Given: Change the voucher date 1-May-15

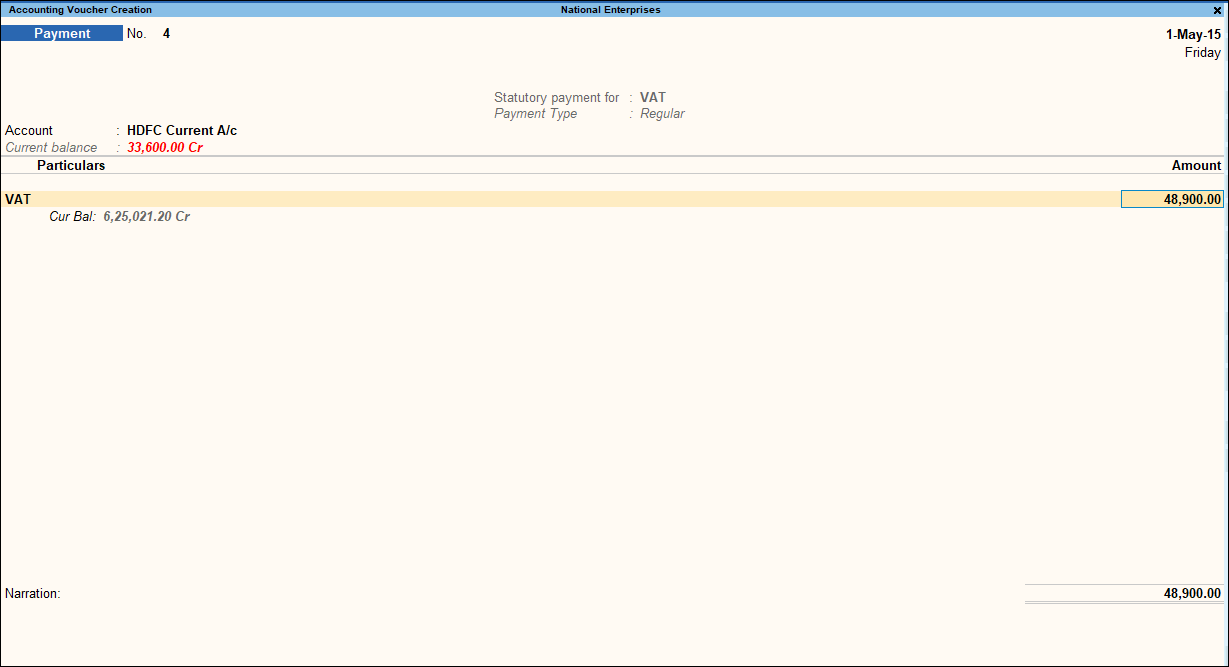Looking at the screenshot, I should pos(1193,34).
